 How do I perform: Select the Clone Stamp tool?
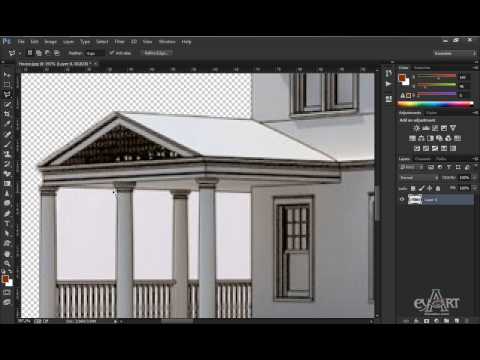point(7,154)
